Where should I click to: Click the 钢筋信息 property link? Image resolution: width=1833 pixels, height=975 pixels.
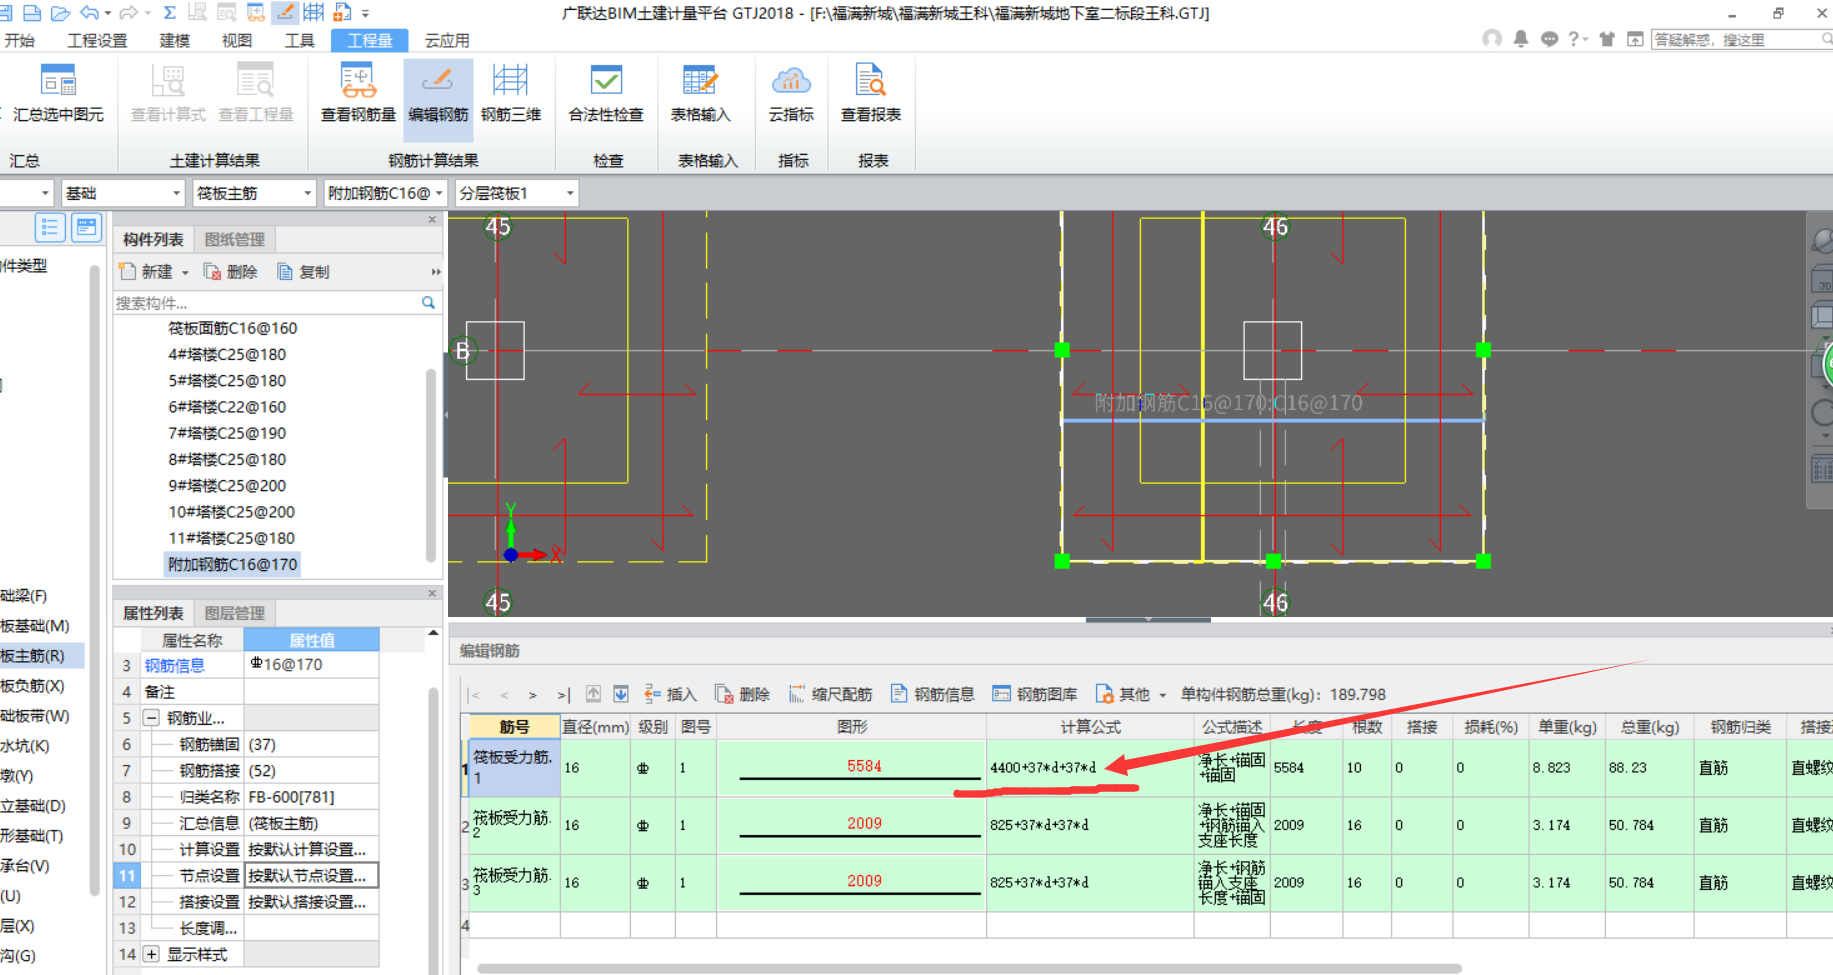click(x=174, y=665)
